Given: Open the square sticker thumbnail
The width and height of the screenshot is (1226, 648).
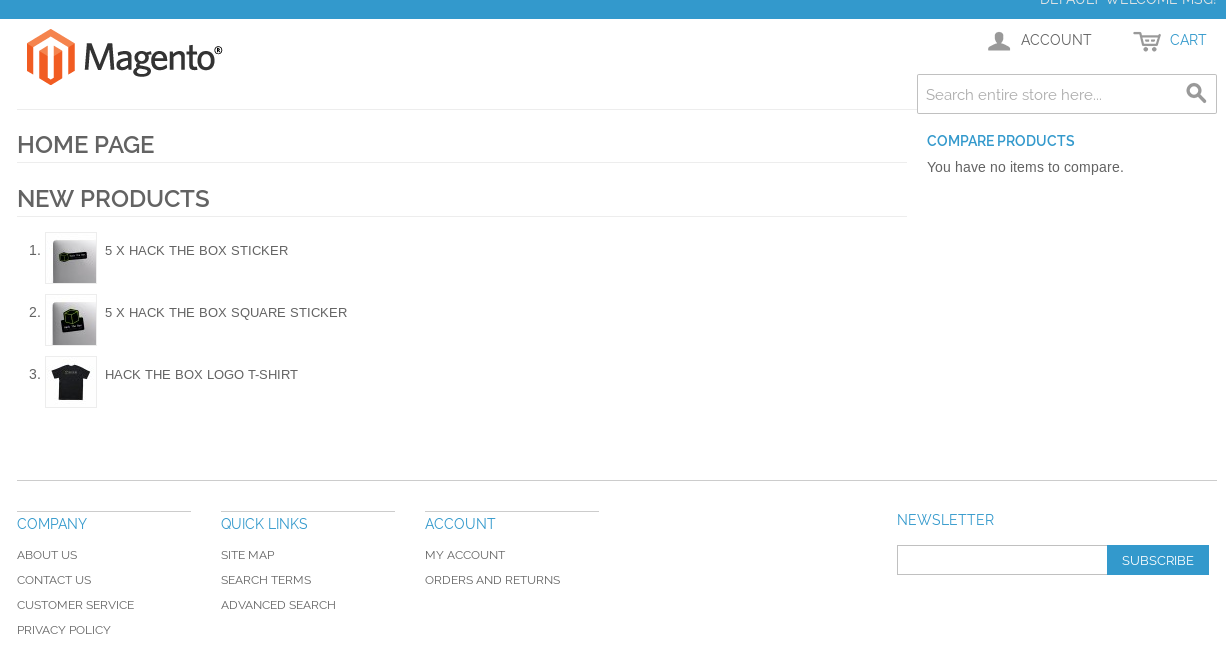Looking at the screenshot, I should click(71, 320).
